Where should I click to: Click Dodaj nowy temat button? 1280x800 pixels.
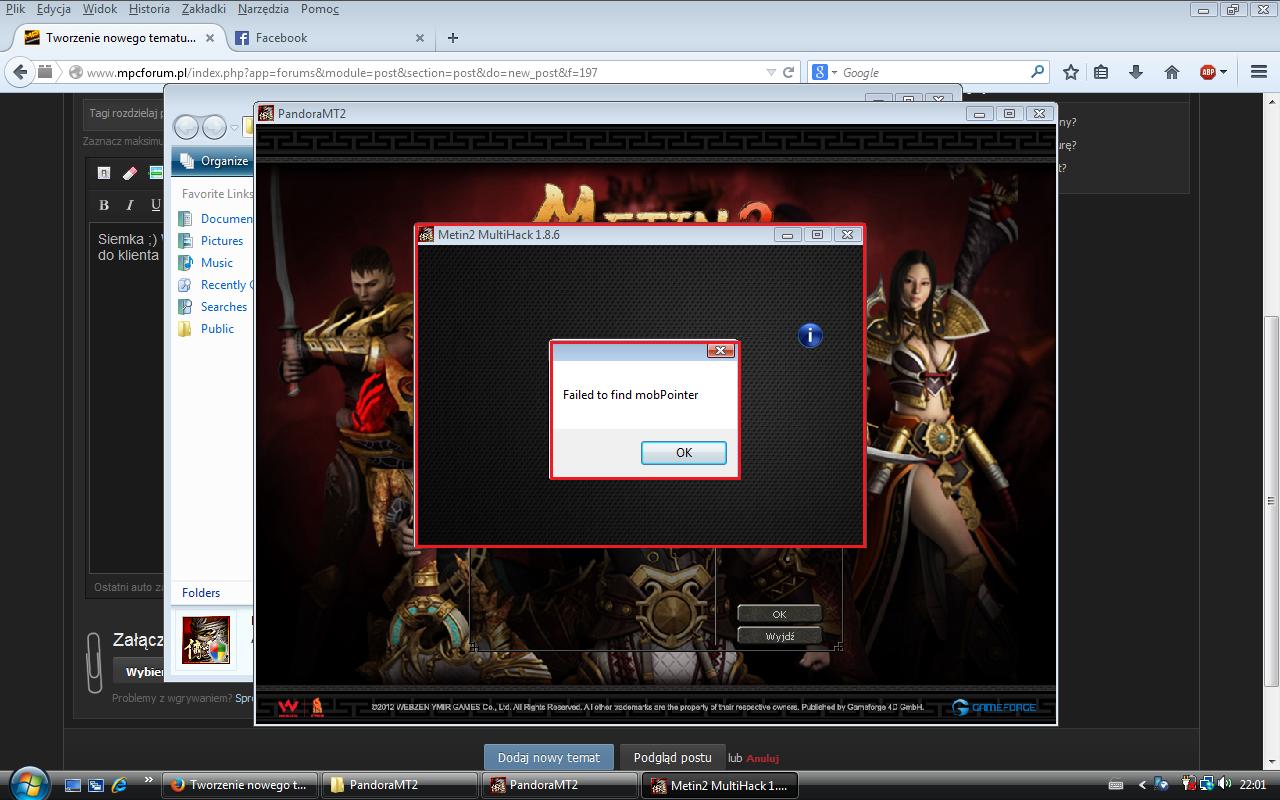tap(549, 757)
